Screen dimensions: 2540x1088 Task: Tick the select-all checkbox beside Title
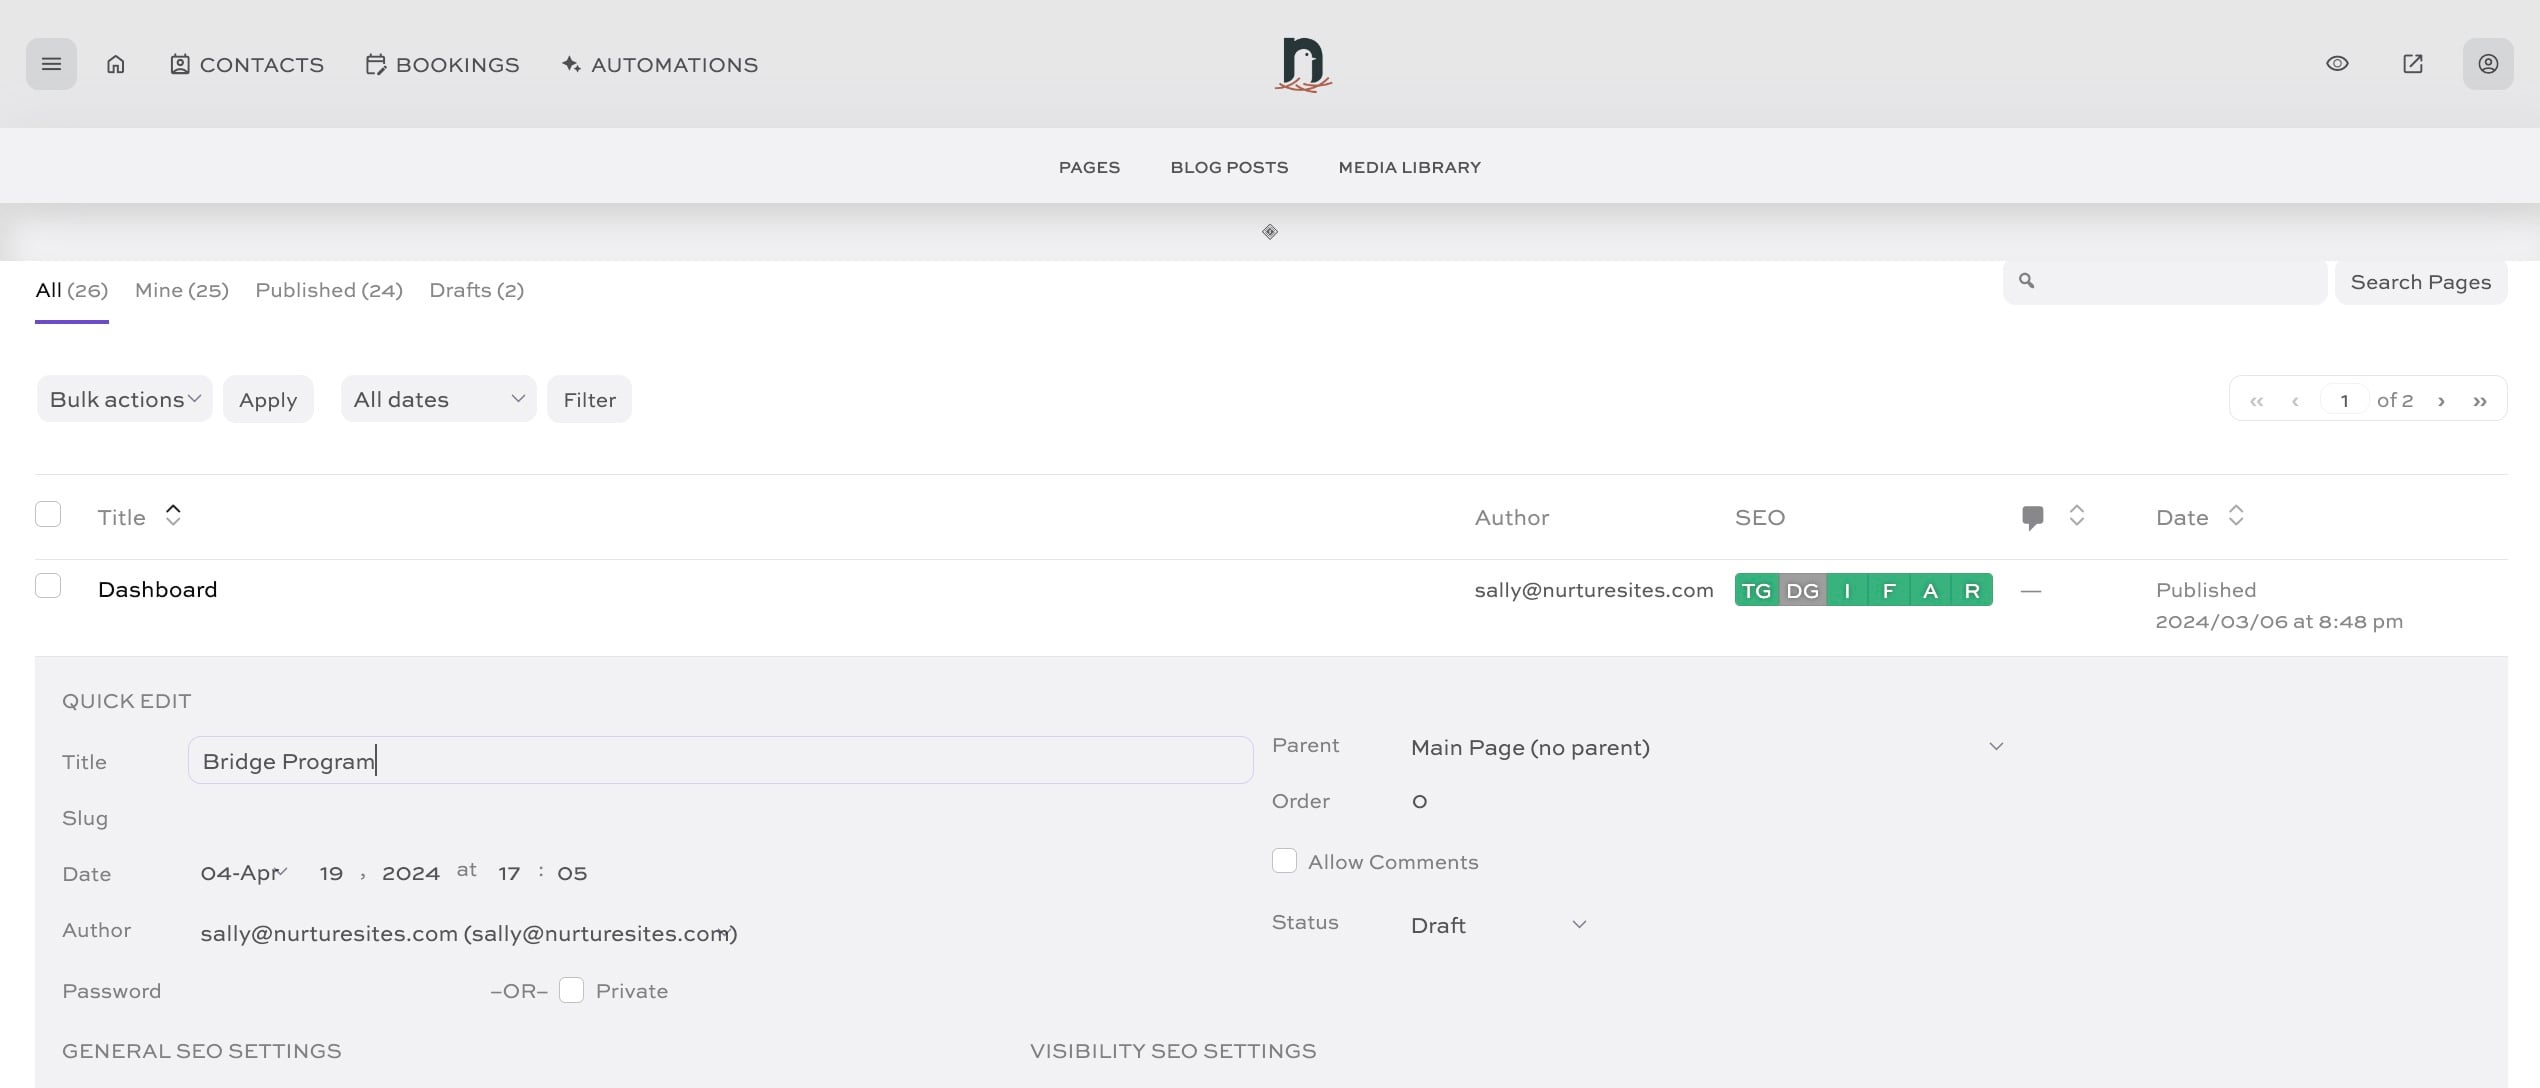[x=48, y=514]
